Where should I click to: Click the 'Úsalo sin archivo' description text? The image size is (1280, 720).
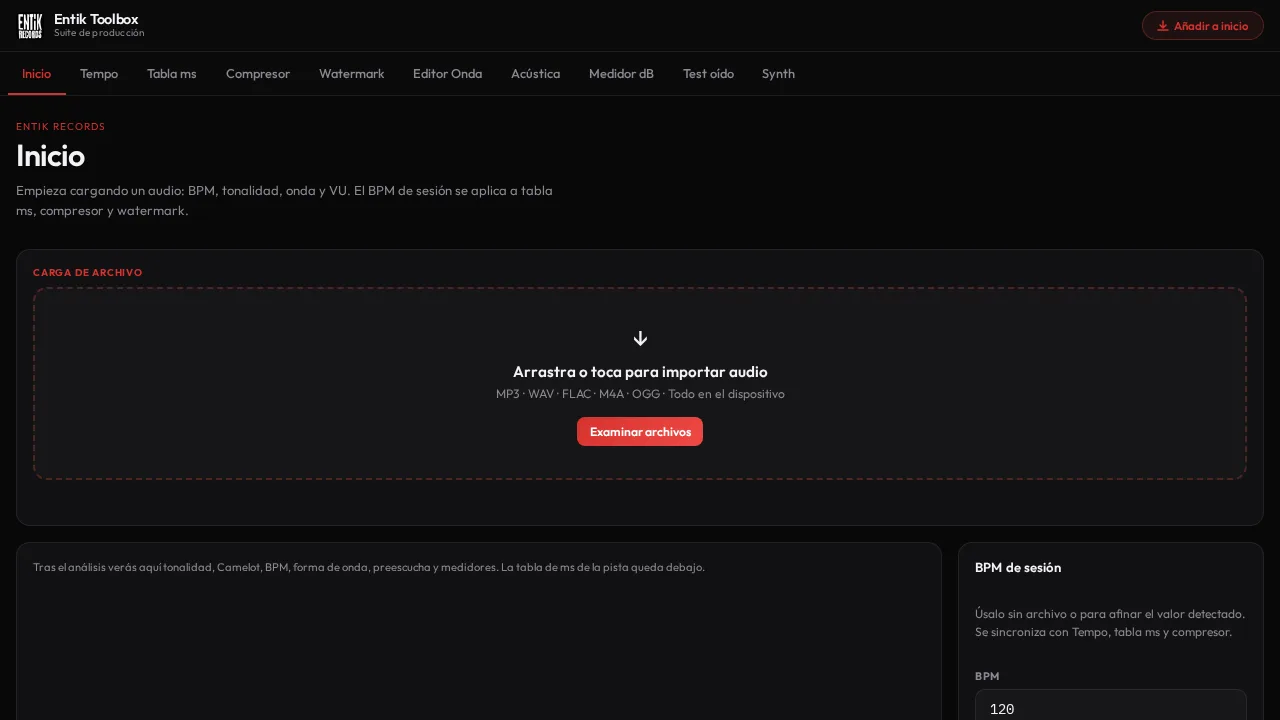tap(1110, 623)
